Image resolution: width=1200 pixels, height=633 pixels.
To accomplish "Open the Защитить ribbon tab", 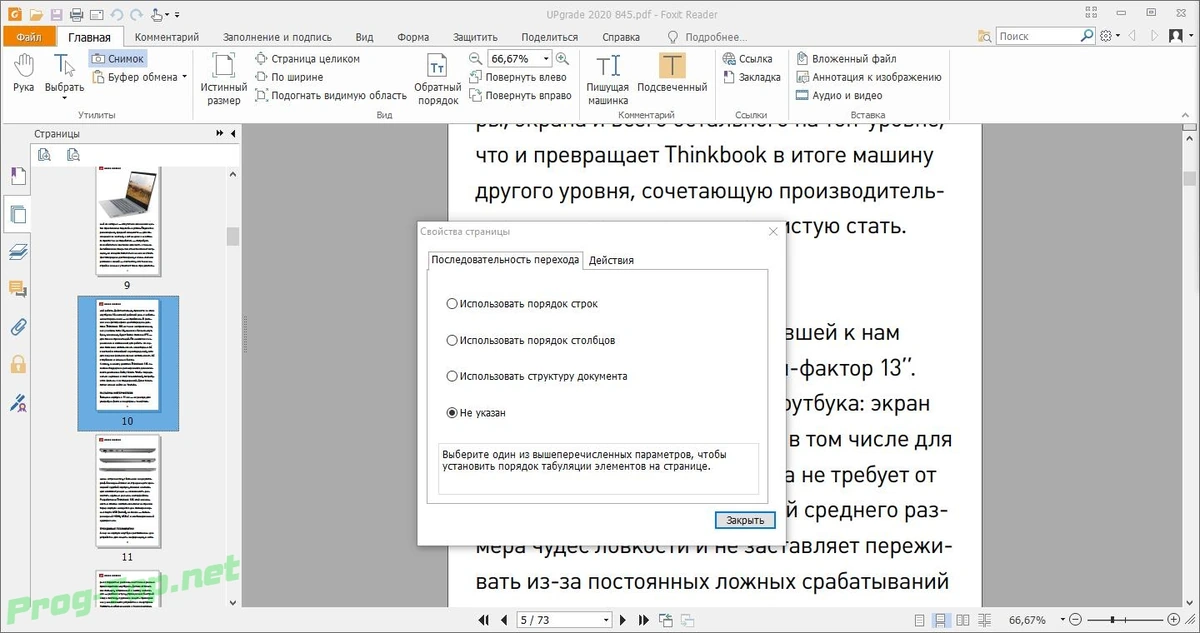I will (x=475, y=37).
